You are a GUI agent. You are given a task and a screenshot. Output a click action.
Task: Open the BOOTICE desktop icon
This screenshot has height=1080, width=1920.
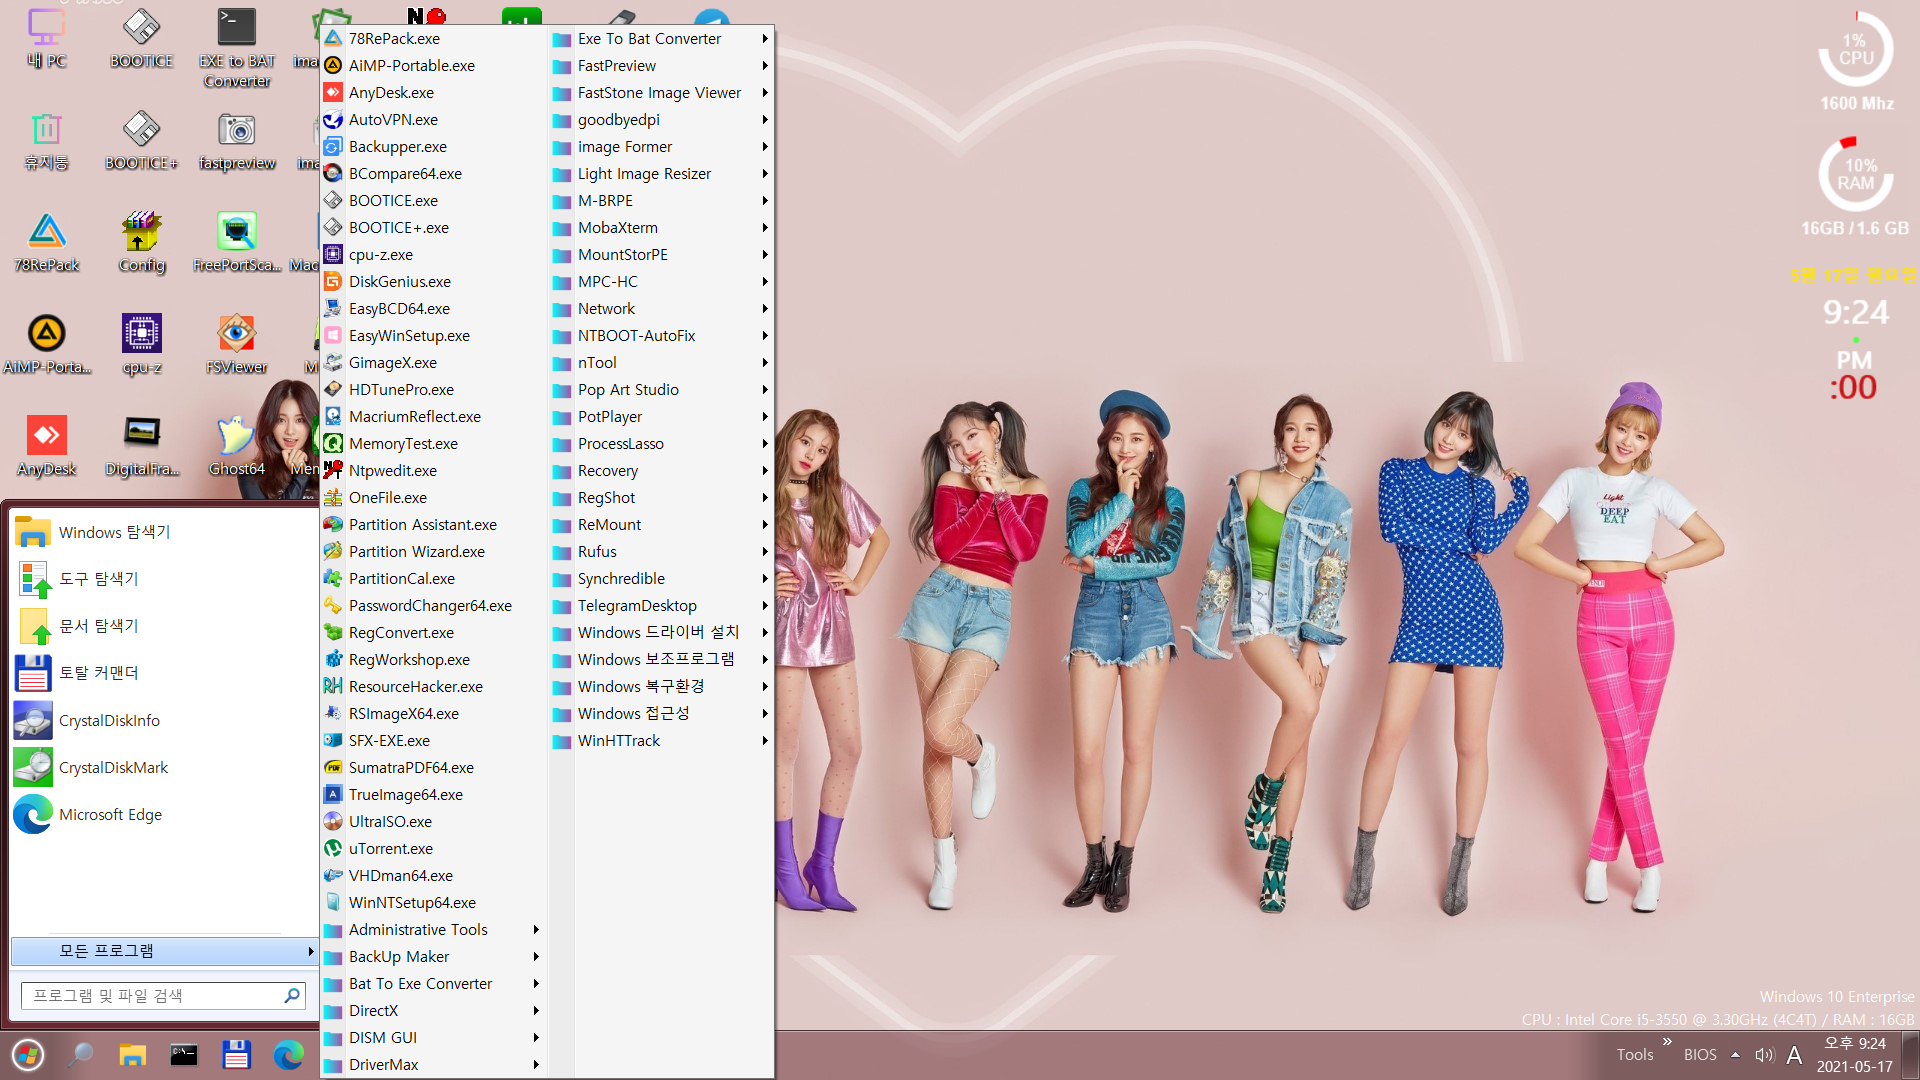click(x=141, y=40)
